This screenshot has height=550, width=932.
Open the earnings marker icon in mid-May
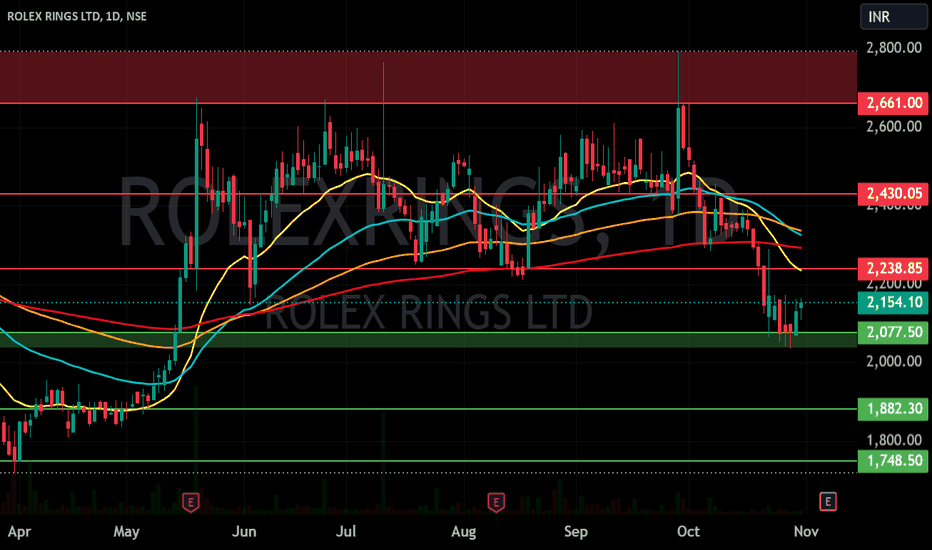[x=191, y=502]
